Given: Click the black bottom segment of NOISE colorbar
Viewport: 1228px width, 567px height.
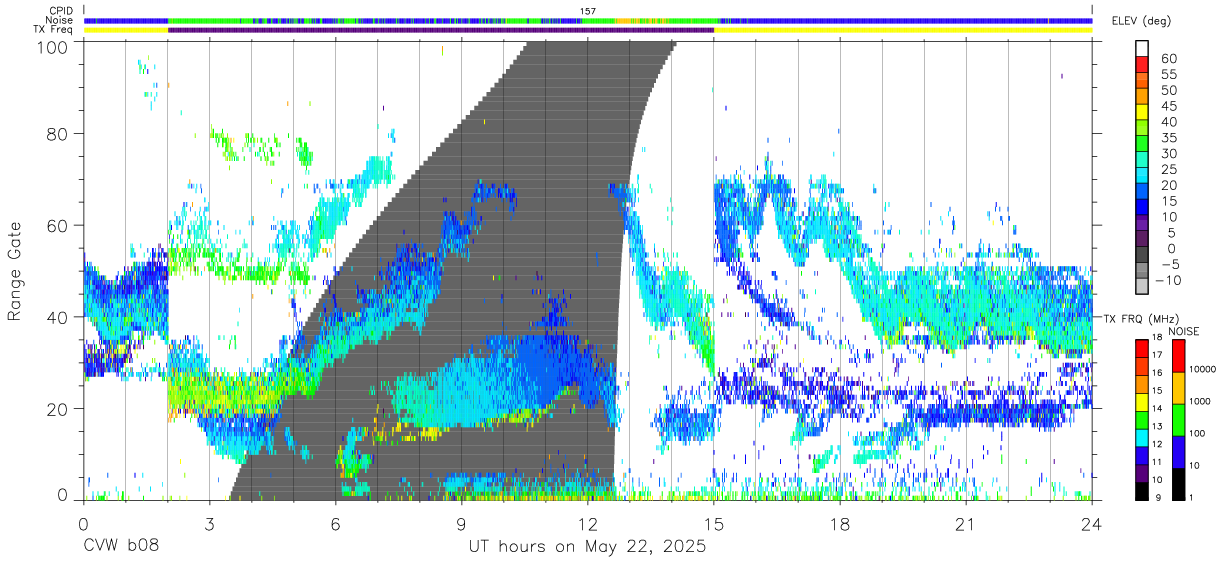Looking at the screenshot, I should point(1177,484).
